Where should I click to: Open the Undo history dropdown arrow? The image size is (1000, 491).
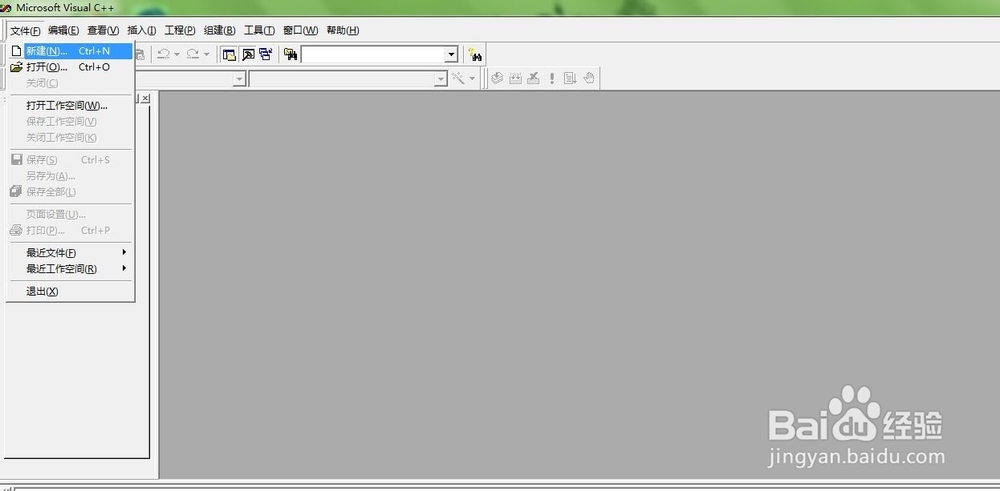177,55
